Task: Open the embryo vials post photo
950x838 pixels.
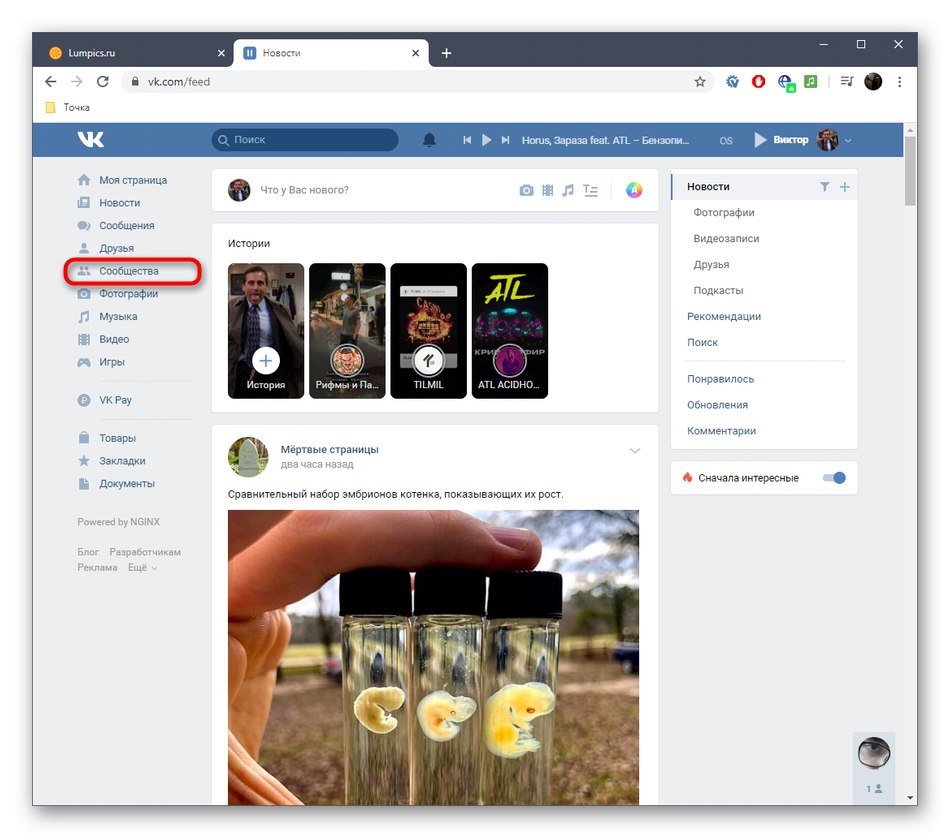Action: (x=433, y=657)
